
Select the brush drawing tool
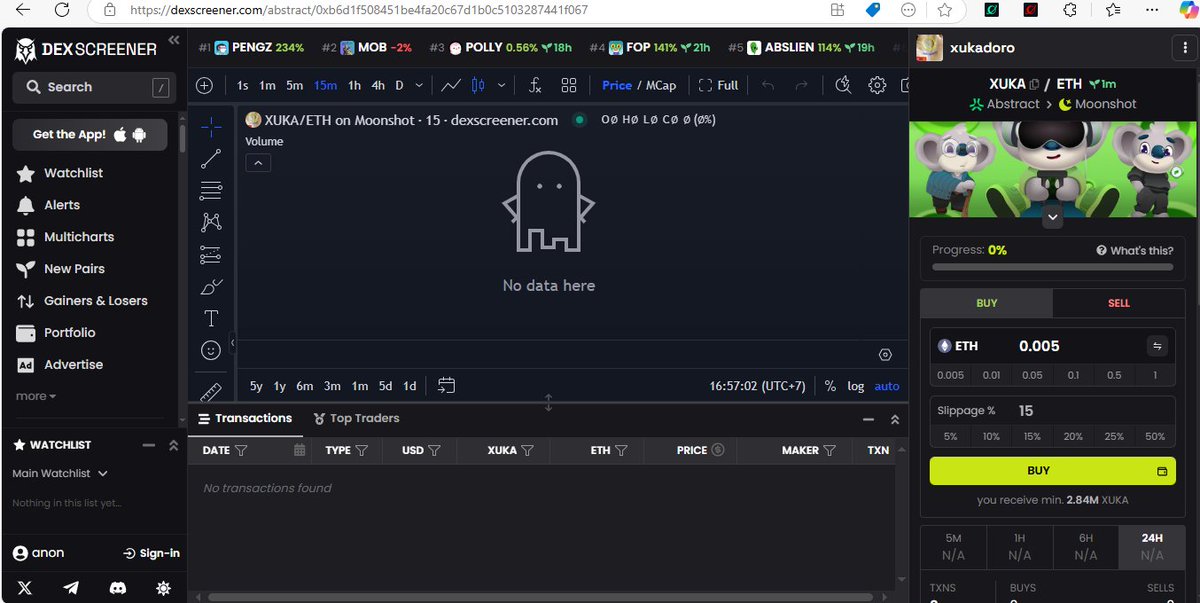point(211,287)
